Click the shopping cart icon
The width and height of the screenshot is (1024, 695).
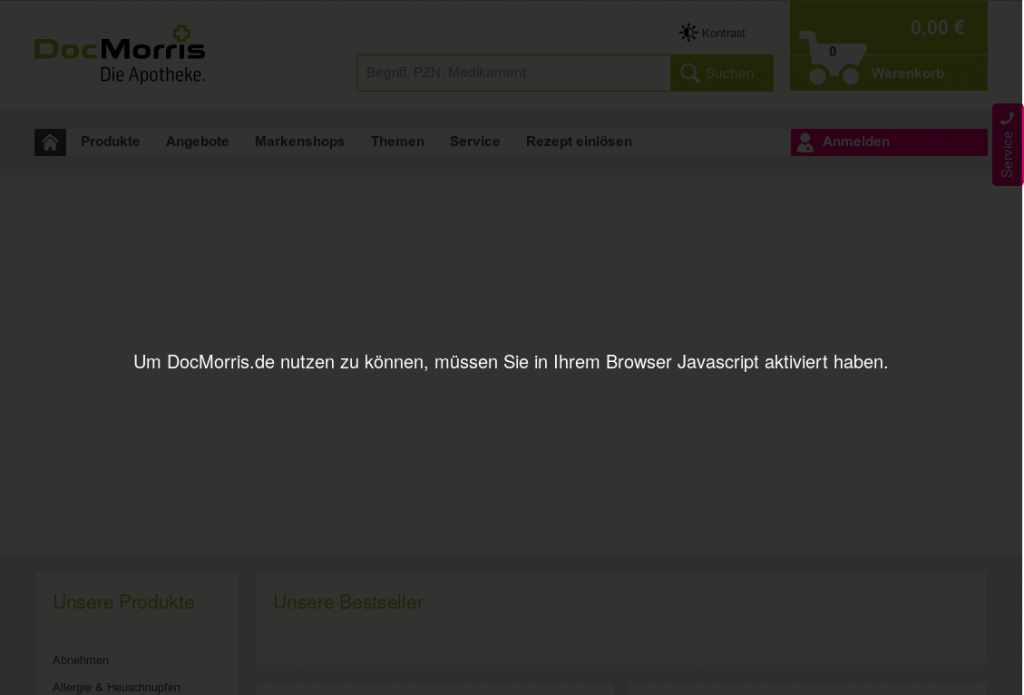coord(833,57)
